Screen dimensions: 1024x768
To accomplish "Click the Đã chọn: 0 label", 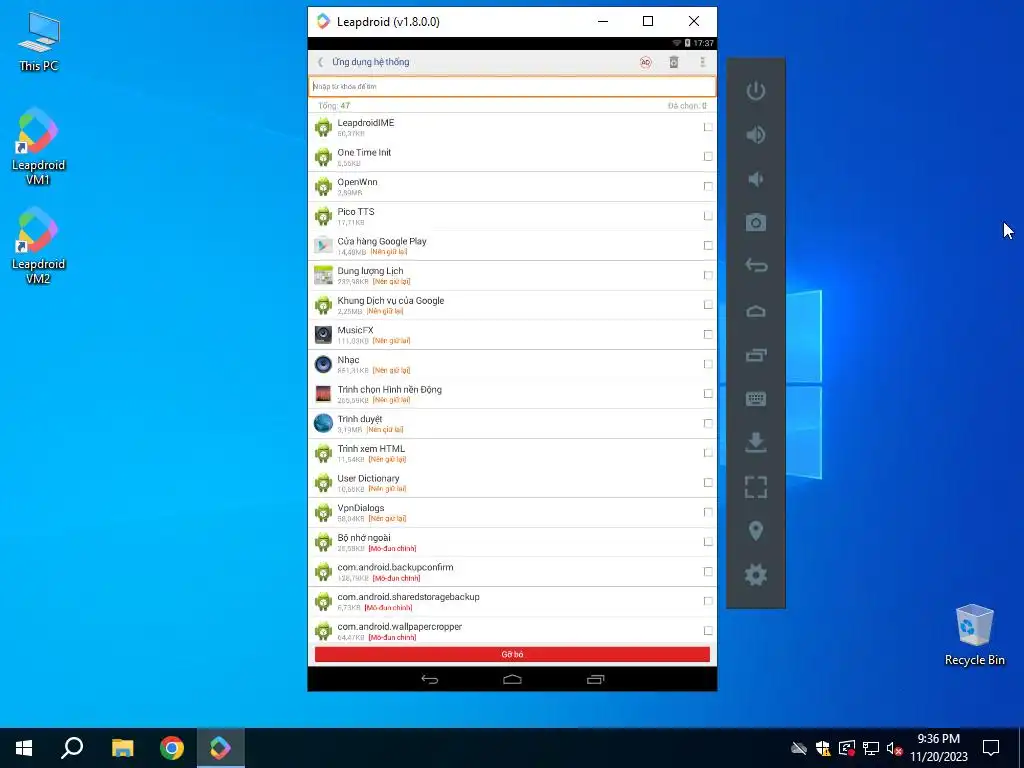I will coord(687,106).
